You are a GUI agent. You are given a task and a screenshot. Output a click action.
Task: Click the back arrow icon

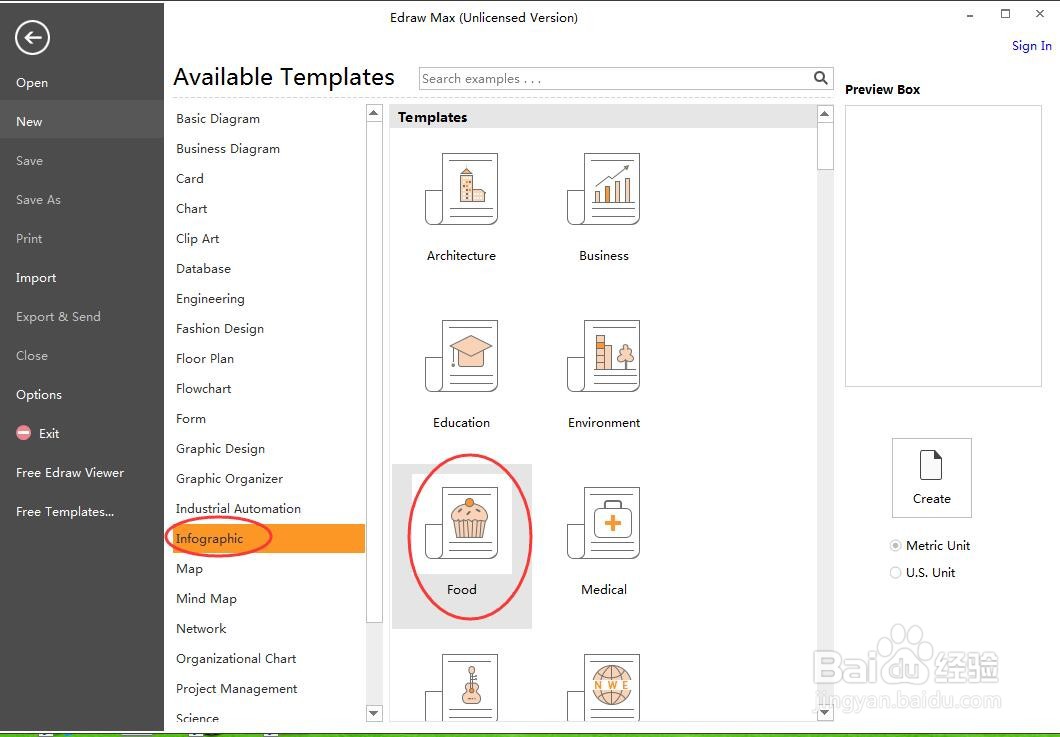(32, 37)
